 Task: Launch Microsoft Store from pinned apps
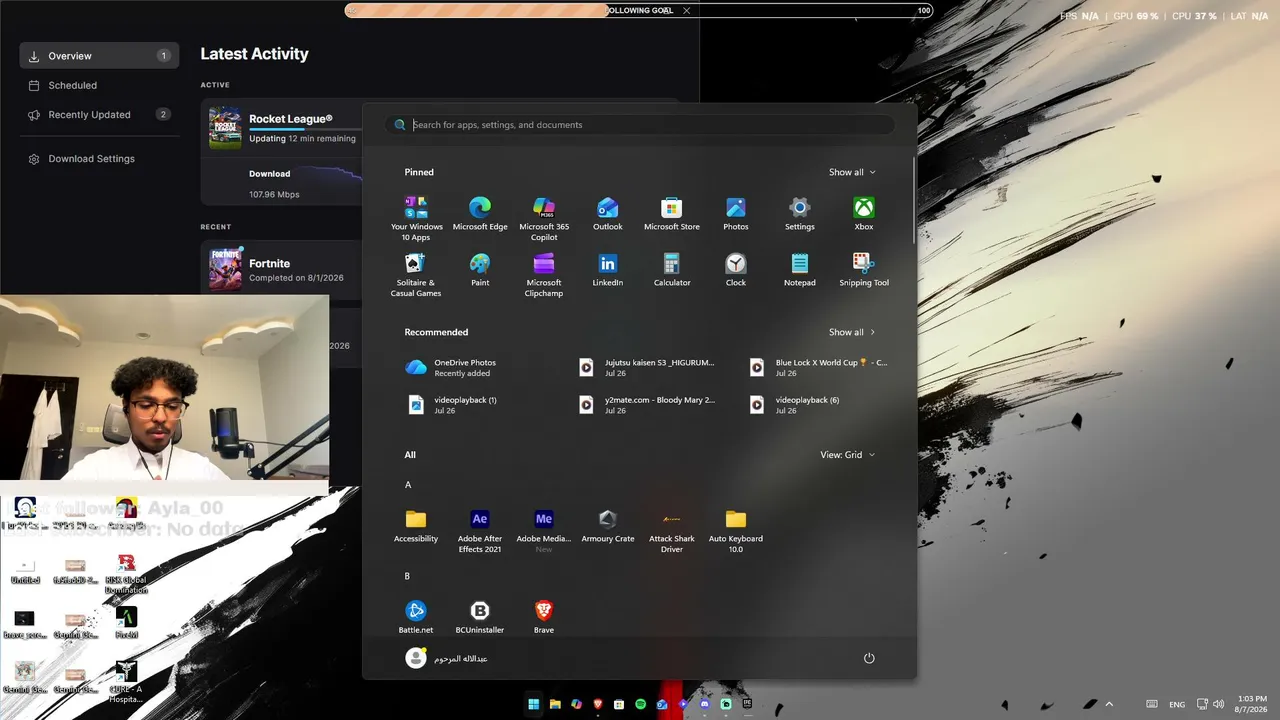(x=672, y=213)
